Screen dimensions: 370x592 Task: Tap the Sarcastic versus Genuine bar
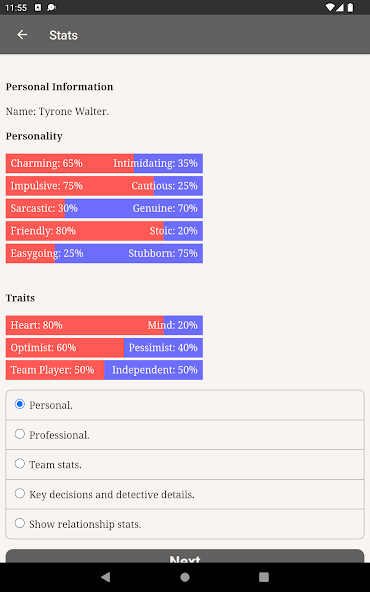104,208
